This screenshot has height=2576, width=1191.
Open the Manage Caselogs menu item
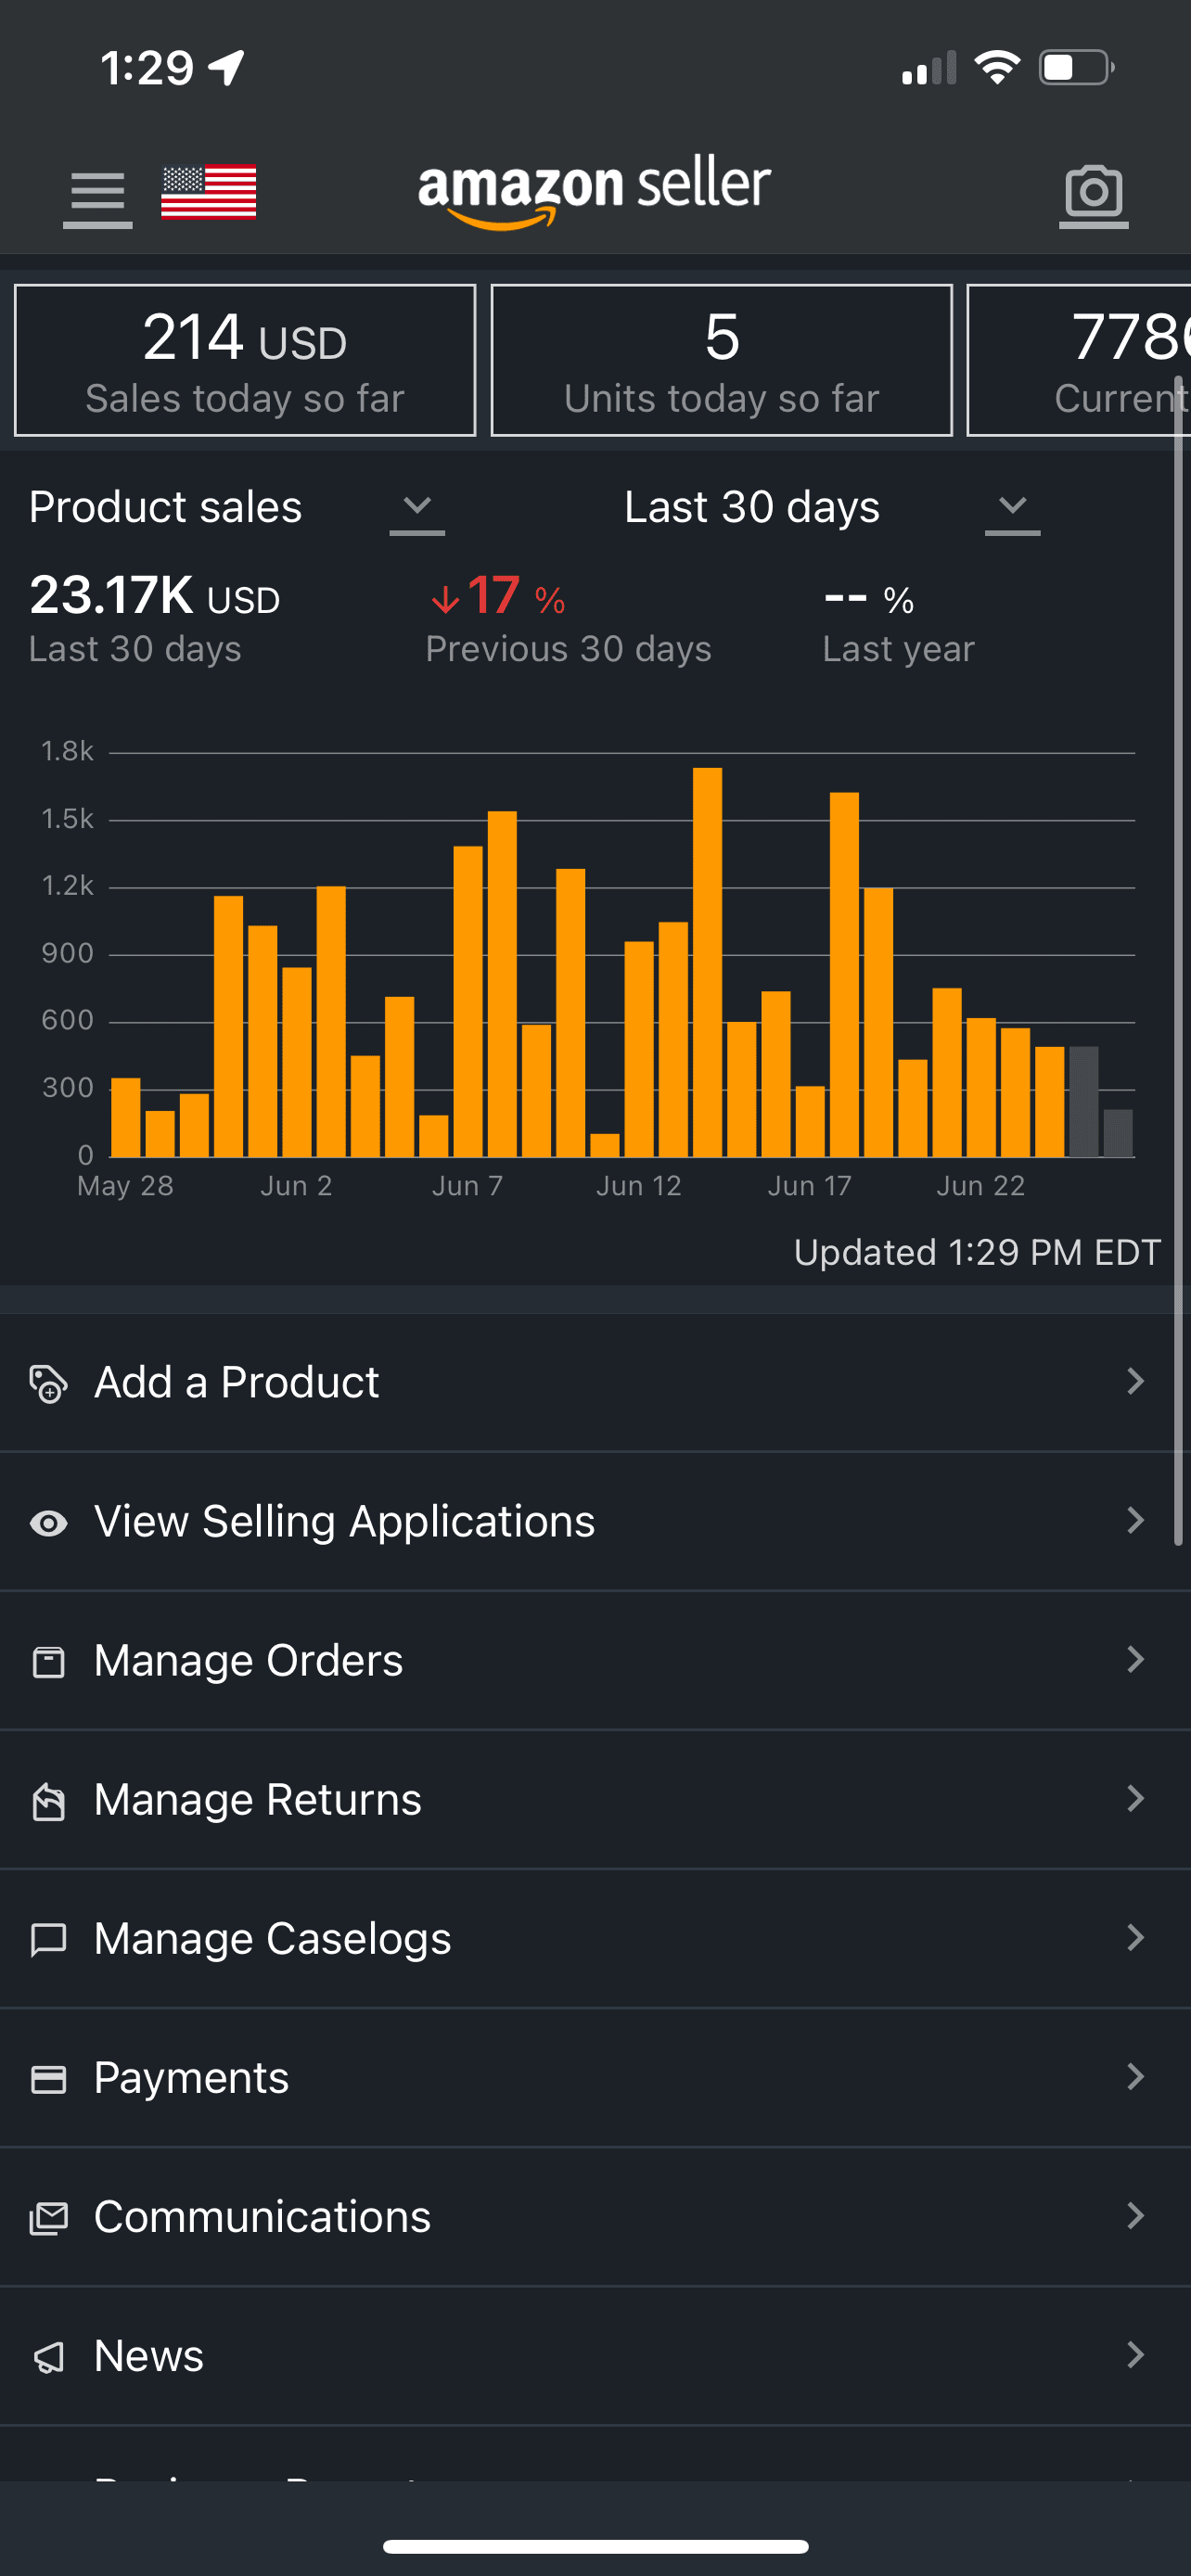[x=272, y=1939]
